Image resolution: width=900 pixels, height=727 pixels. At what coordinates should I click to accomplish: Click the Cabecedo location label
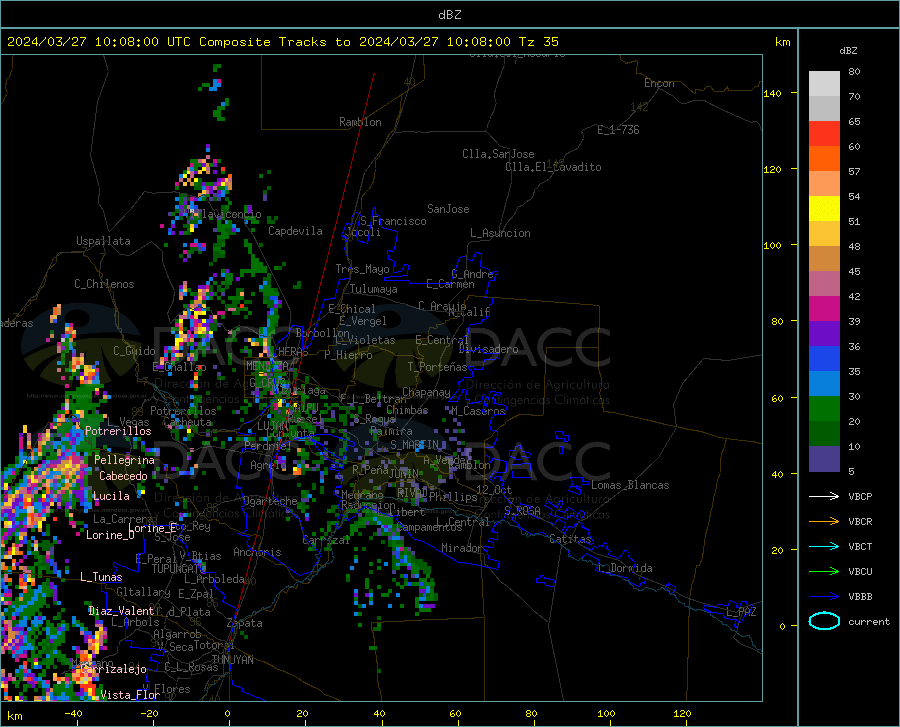coord(123,476)
